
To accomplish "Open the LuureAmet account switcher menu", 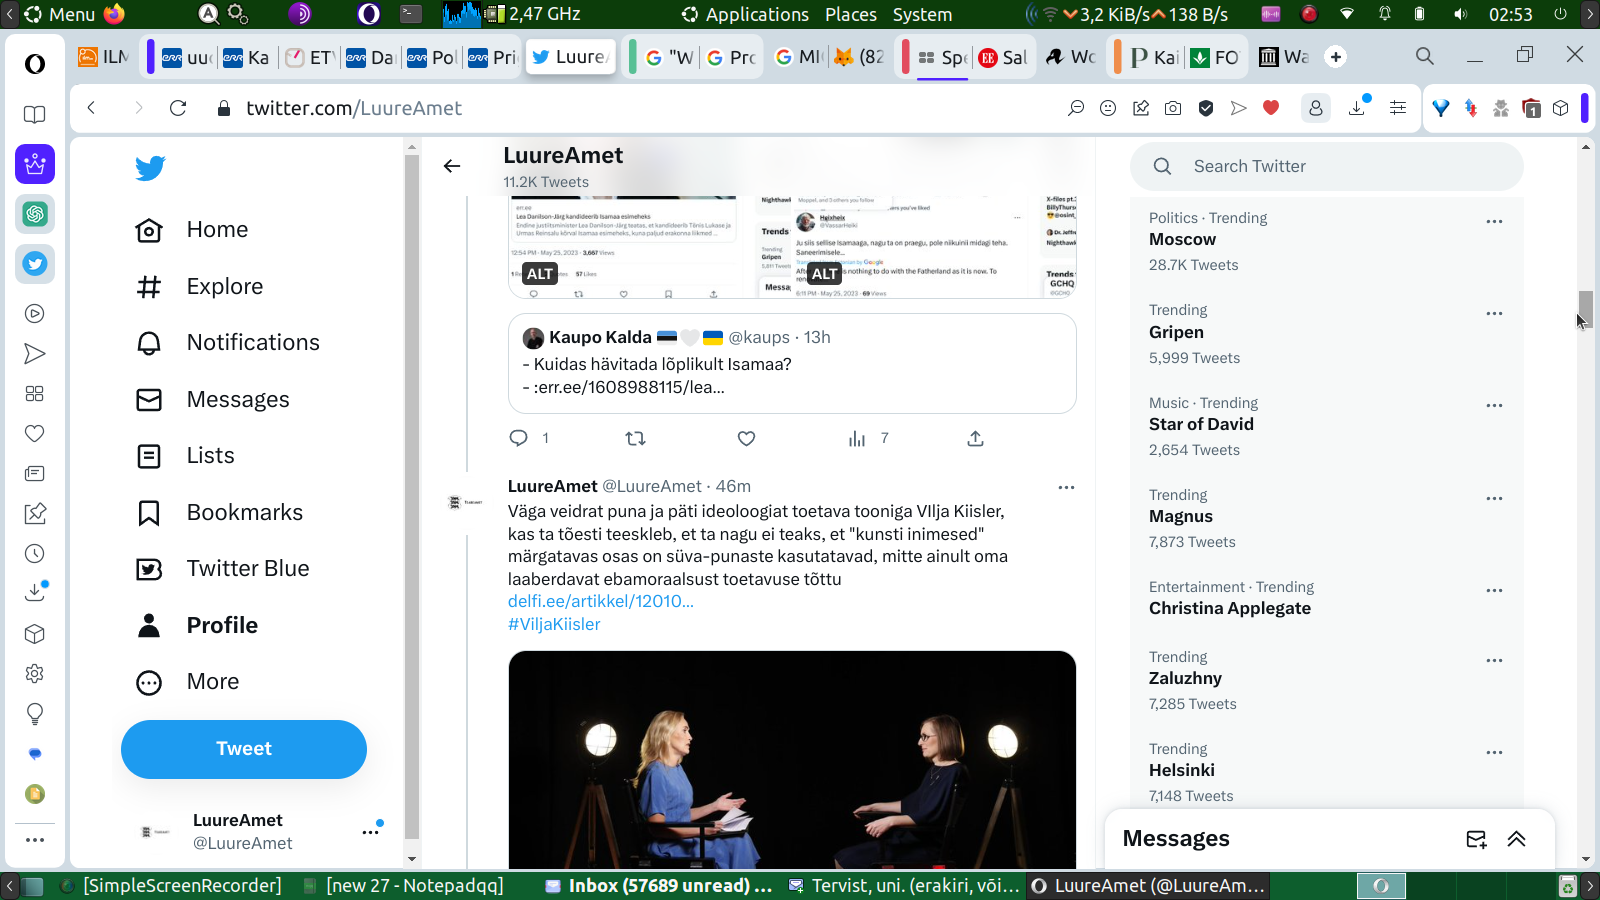I will point(372,831).
